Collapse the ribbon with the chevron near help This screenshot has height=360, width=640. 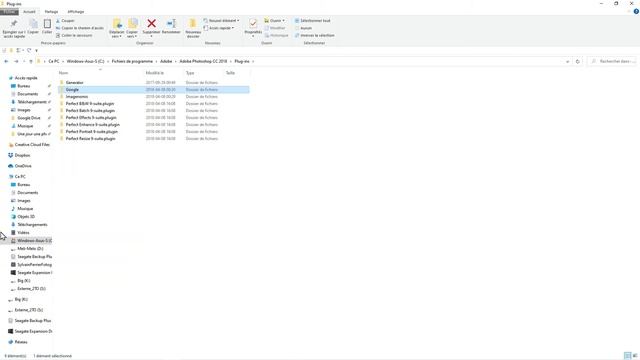tap(629, 11)
